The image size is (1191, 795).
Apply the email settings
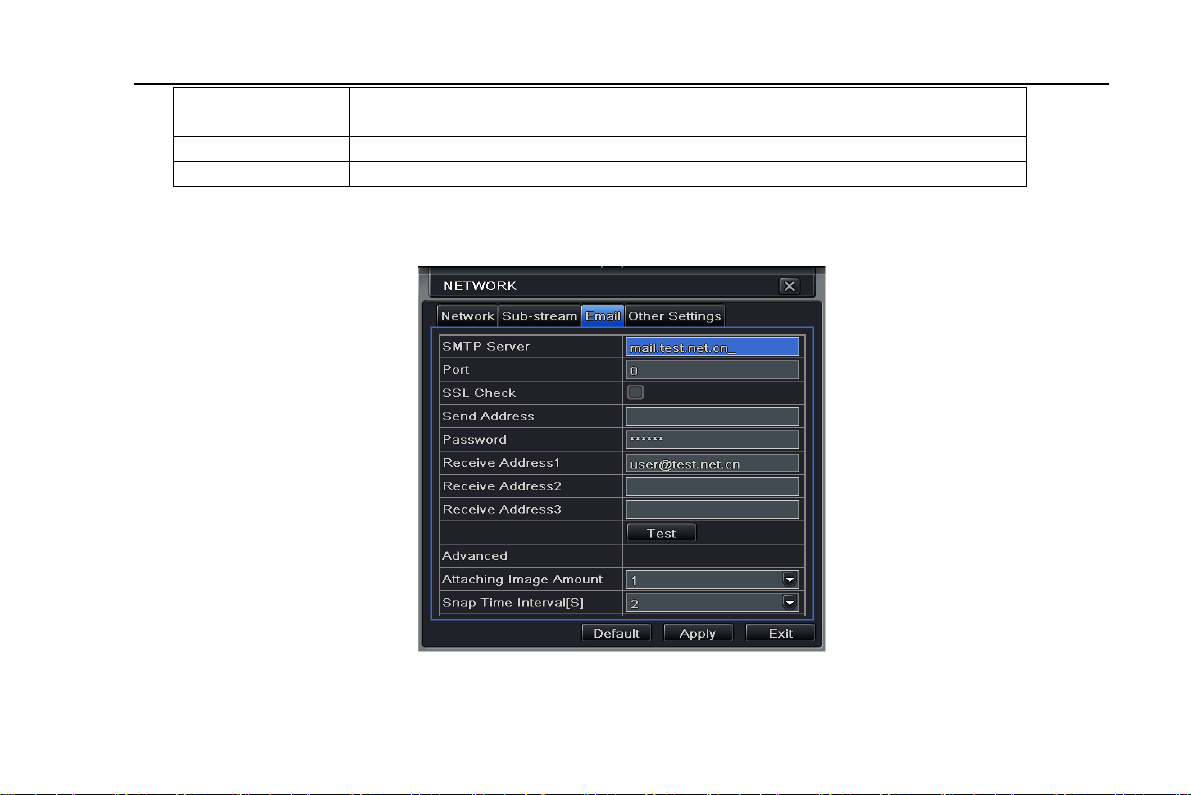coord(698,633)
